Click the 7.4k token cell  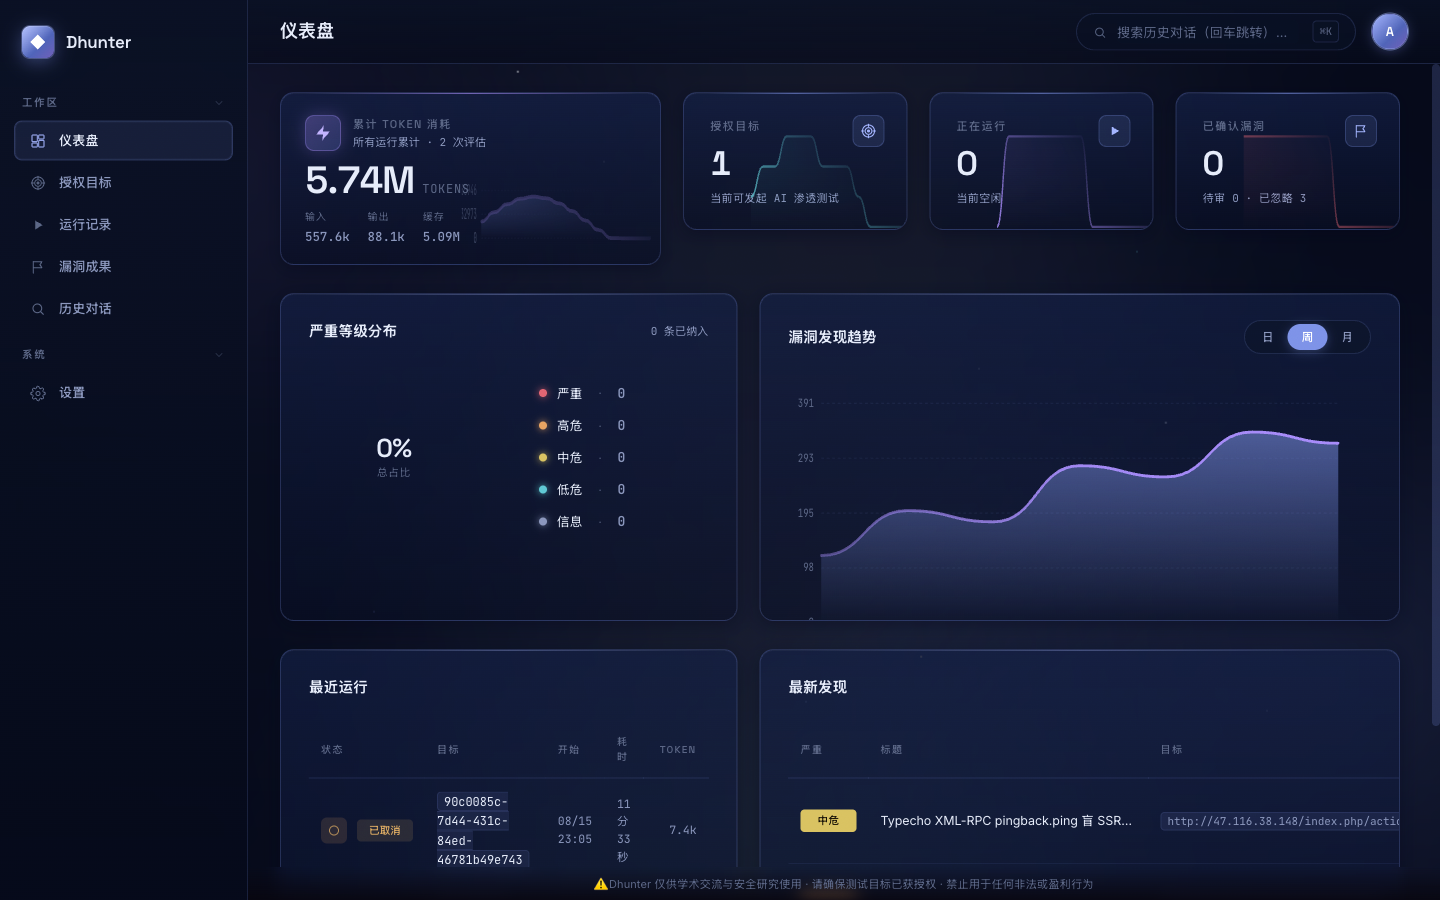coord(683,831)
